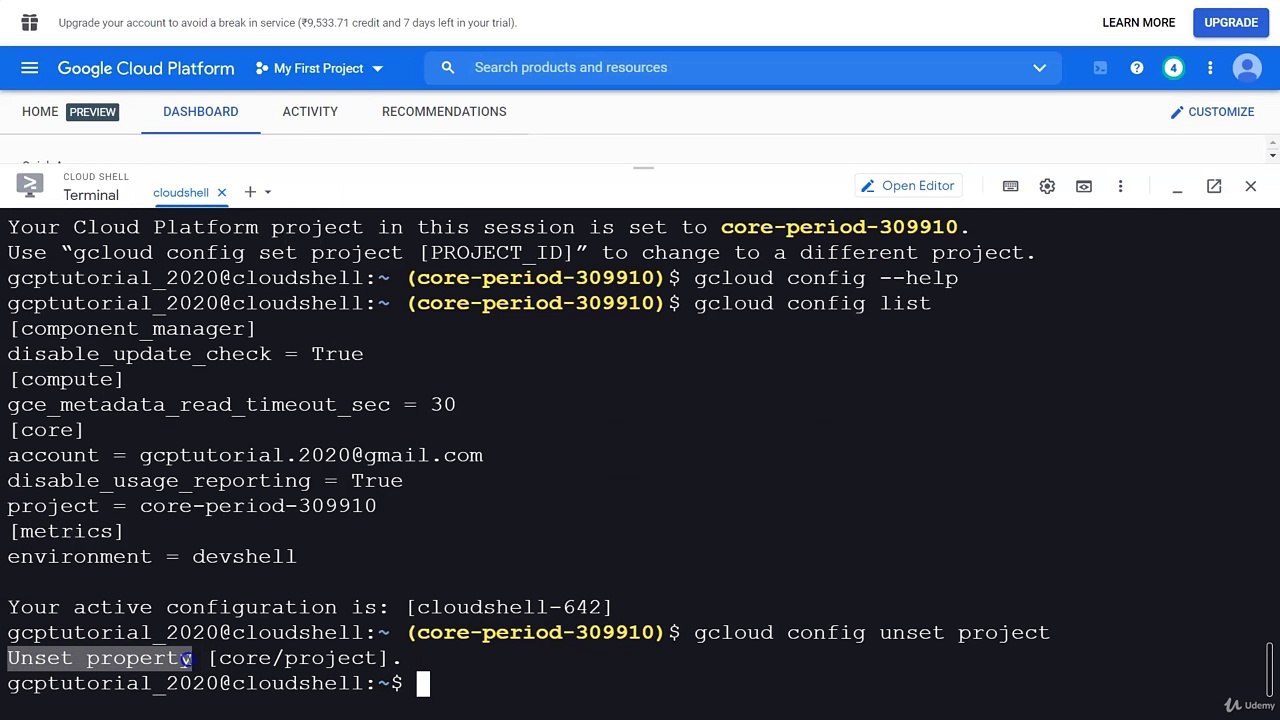Screen dimensions: 1280x720
Task: Open the Help question mark icon
Action: 1137,68
